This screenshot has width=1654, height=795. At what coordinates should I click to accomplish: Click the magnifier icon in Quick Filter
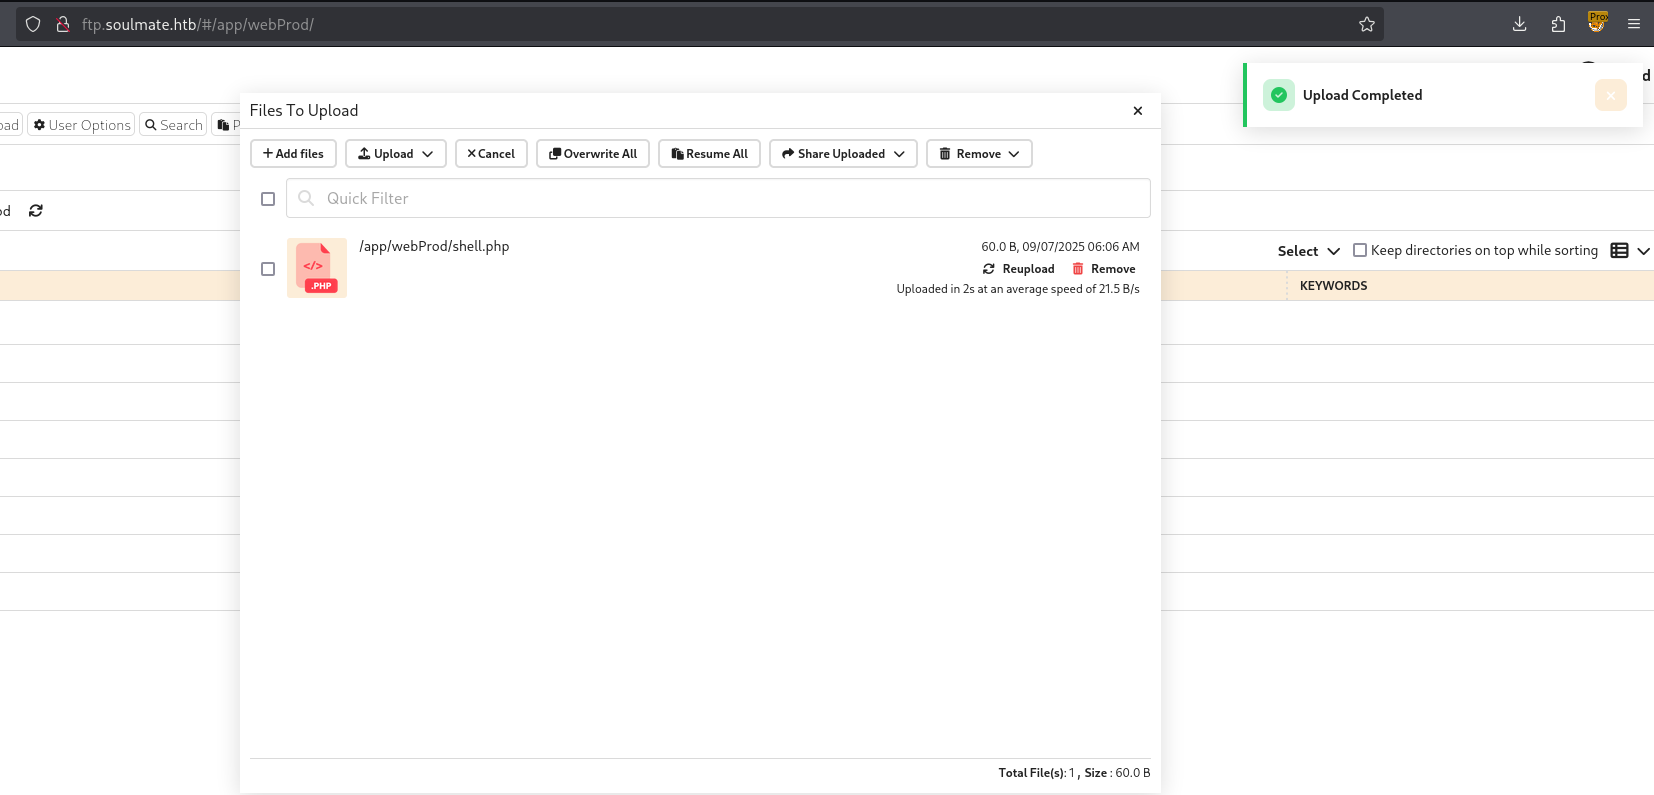306,198
